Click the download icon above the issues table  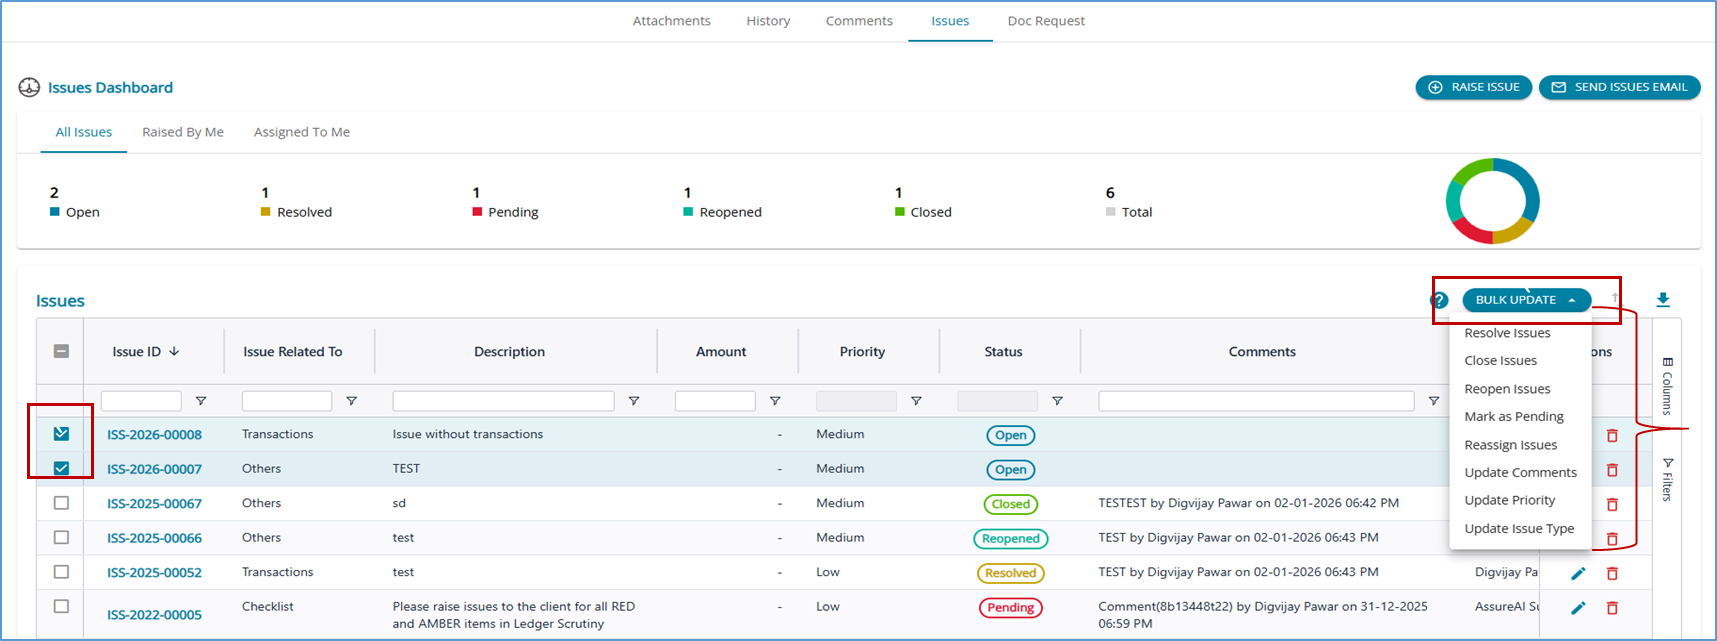1663,300
